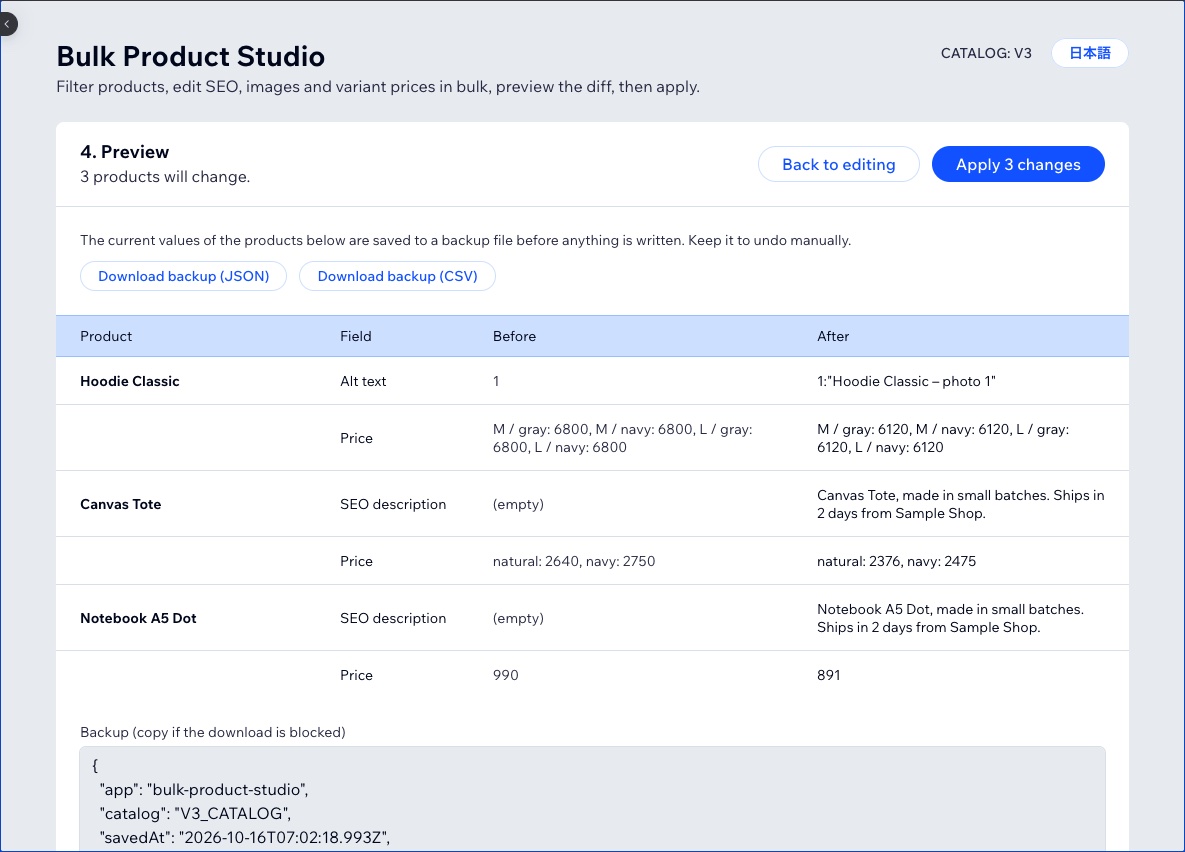Click Notebook A5 Dot (empty) before value
The height and width of the screenshot is (852, 1185).
click(518, 618)
